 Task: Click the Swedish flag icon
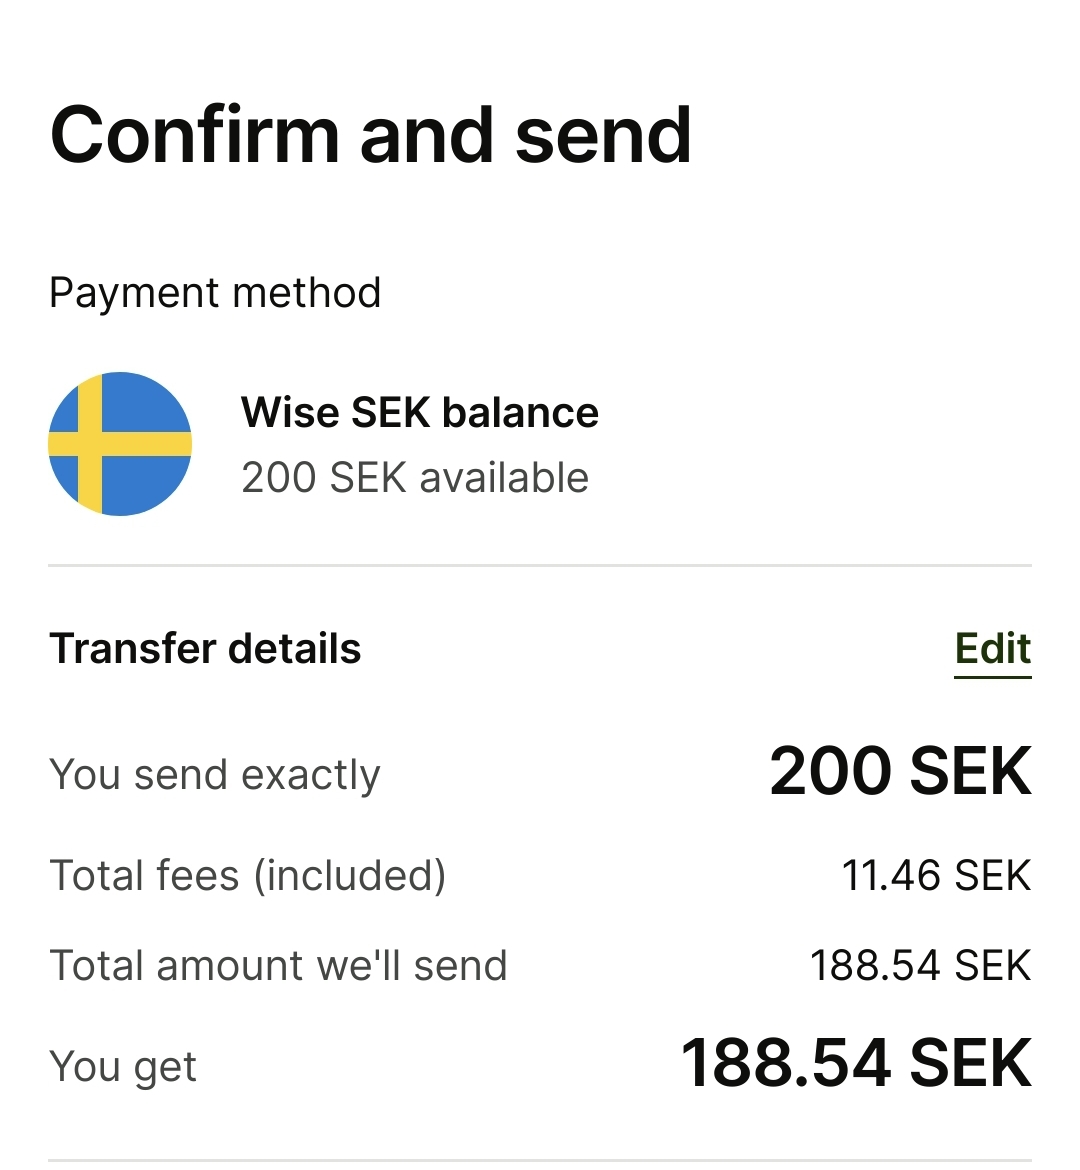coord(120,444)
